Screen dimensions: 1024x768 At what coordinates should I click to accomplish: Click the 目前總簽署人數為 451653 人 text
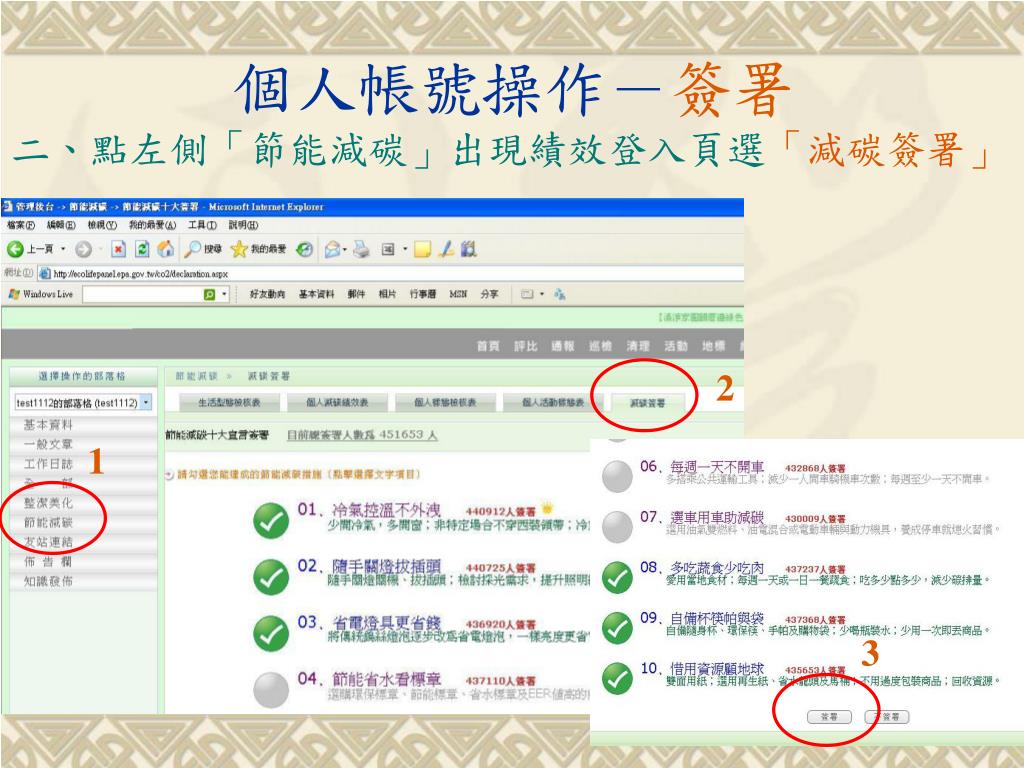coord(362,435)
